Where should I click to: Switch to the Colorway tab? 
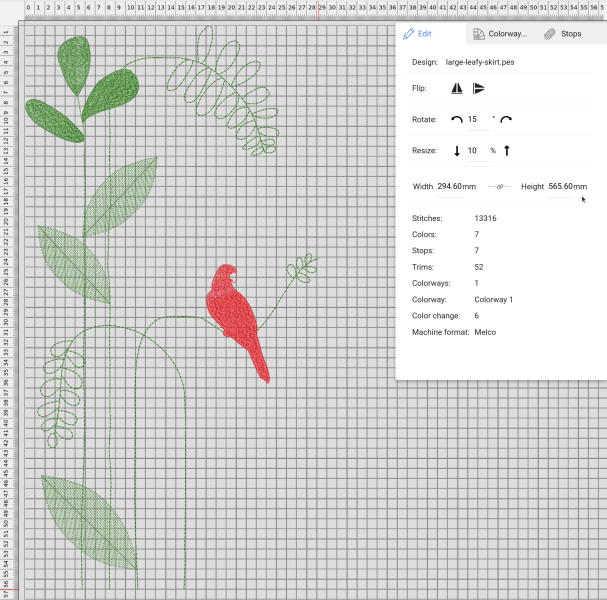499,34
